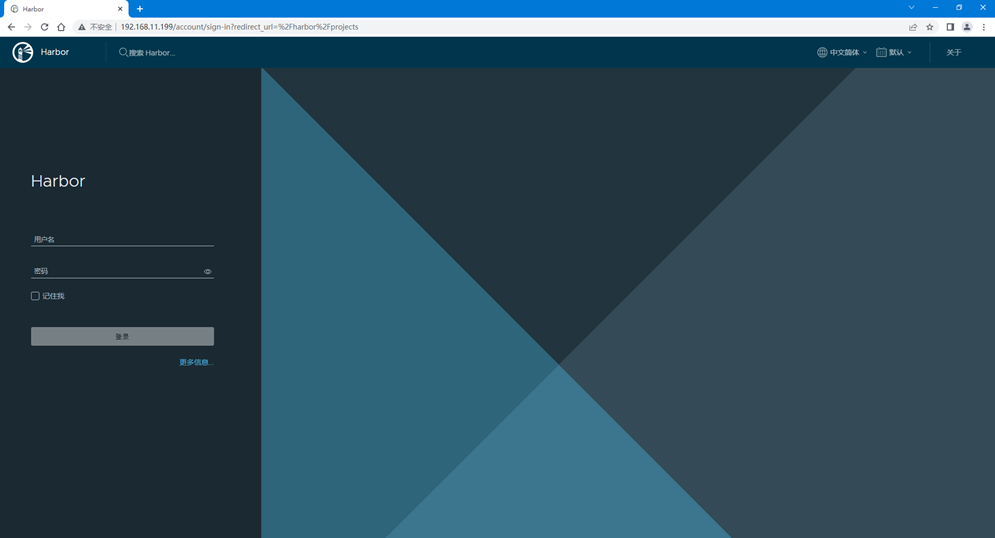Click the Harbor lighthouse logo icon

[23, 52]
